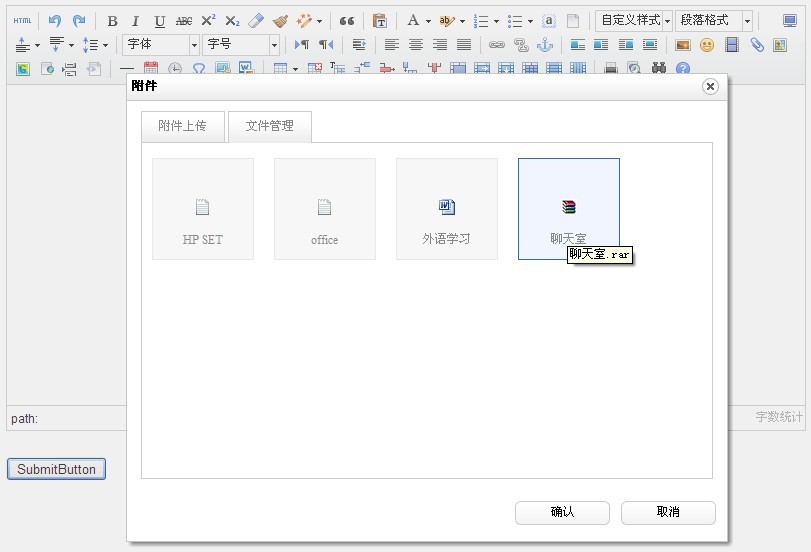811x552 pixels.
Task: Insert a video film icon
Action: (731, 45)
